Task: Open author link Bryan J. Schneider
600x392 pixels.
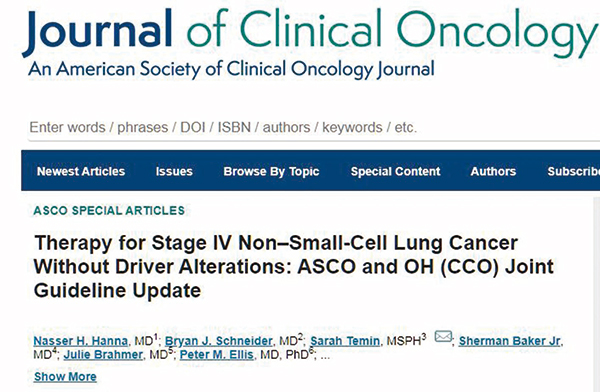Action: pyautogui.click(x=218, y=341)
